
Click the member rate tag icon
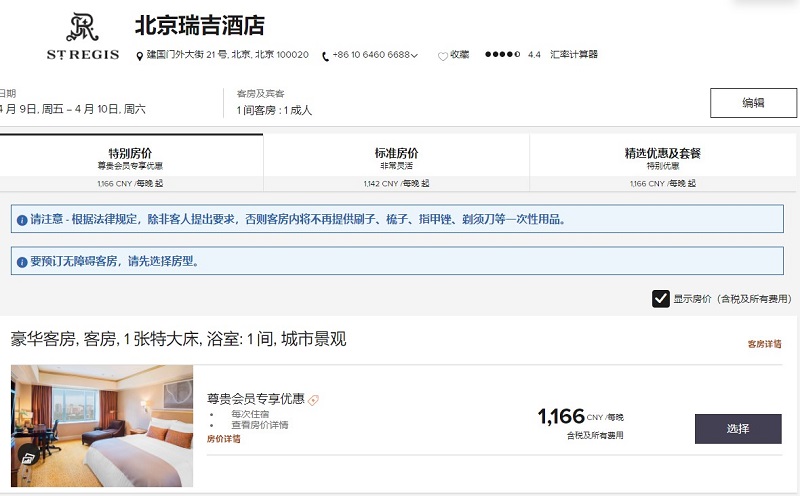click(313, 400)
